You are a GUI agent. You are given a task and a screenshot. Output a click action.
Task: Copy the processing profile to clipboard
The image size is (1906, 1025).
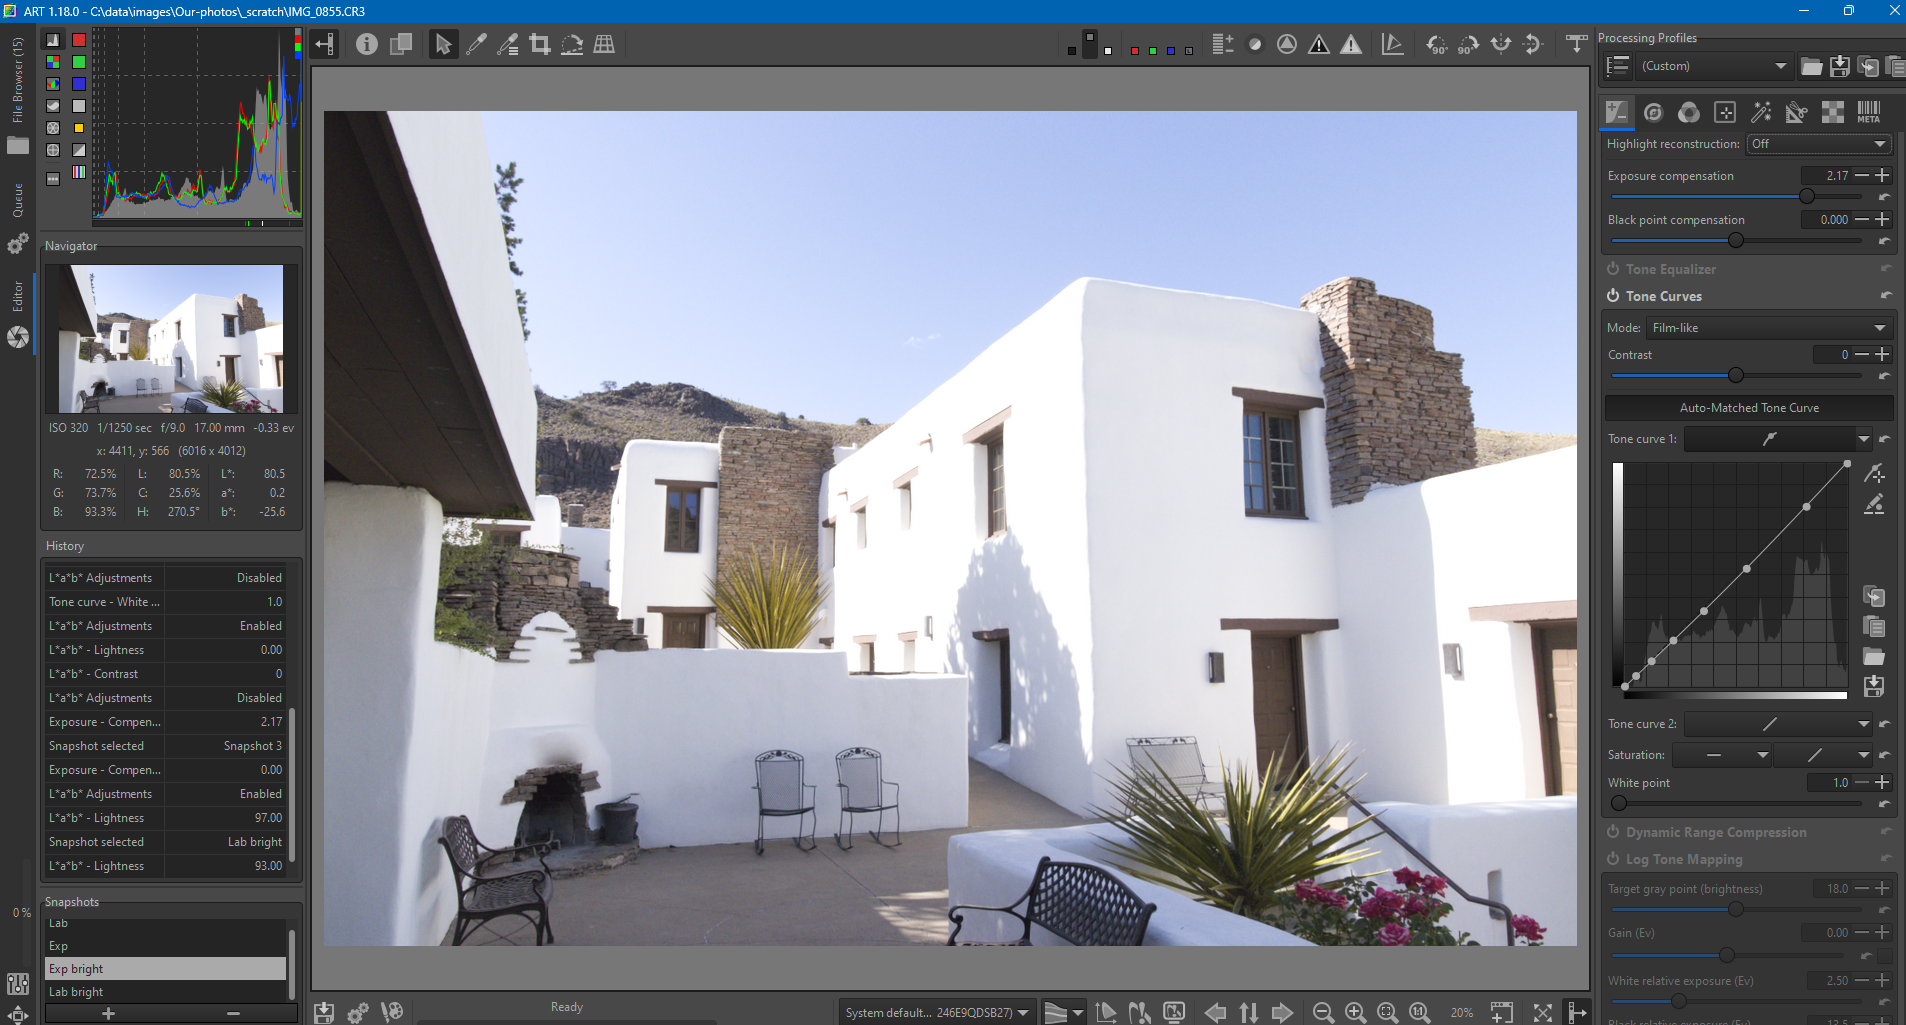click(x=1867, y=67)
